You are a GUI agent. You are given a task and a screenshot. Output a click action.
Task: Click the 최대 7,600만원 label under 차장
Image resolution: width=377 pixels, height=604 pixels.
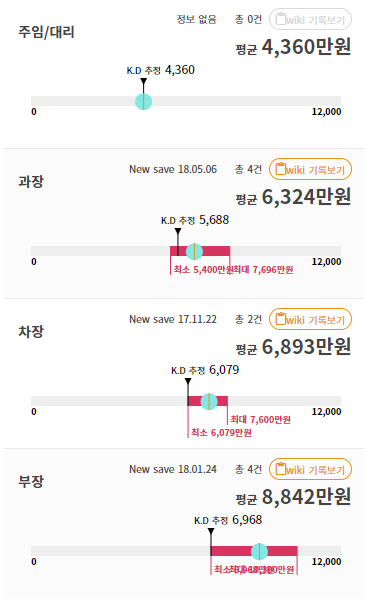(x=261, y=419)
